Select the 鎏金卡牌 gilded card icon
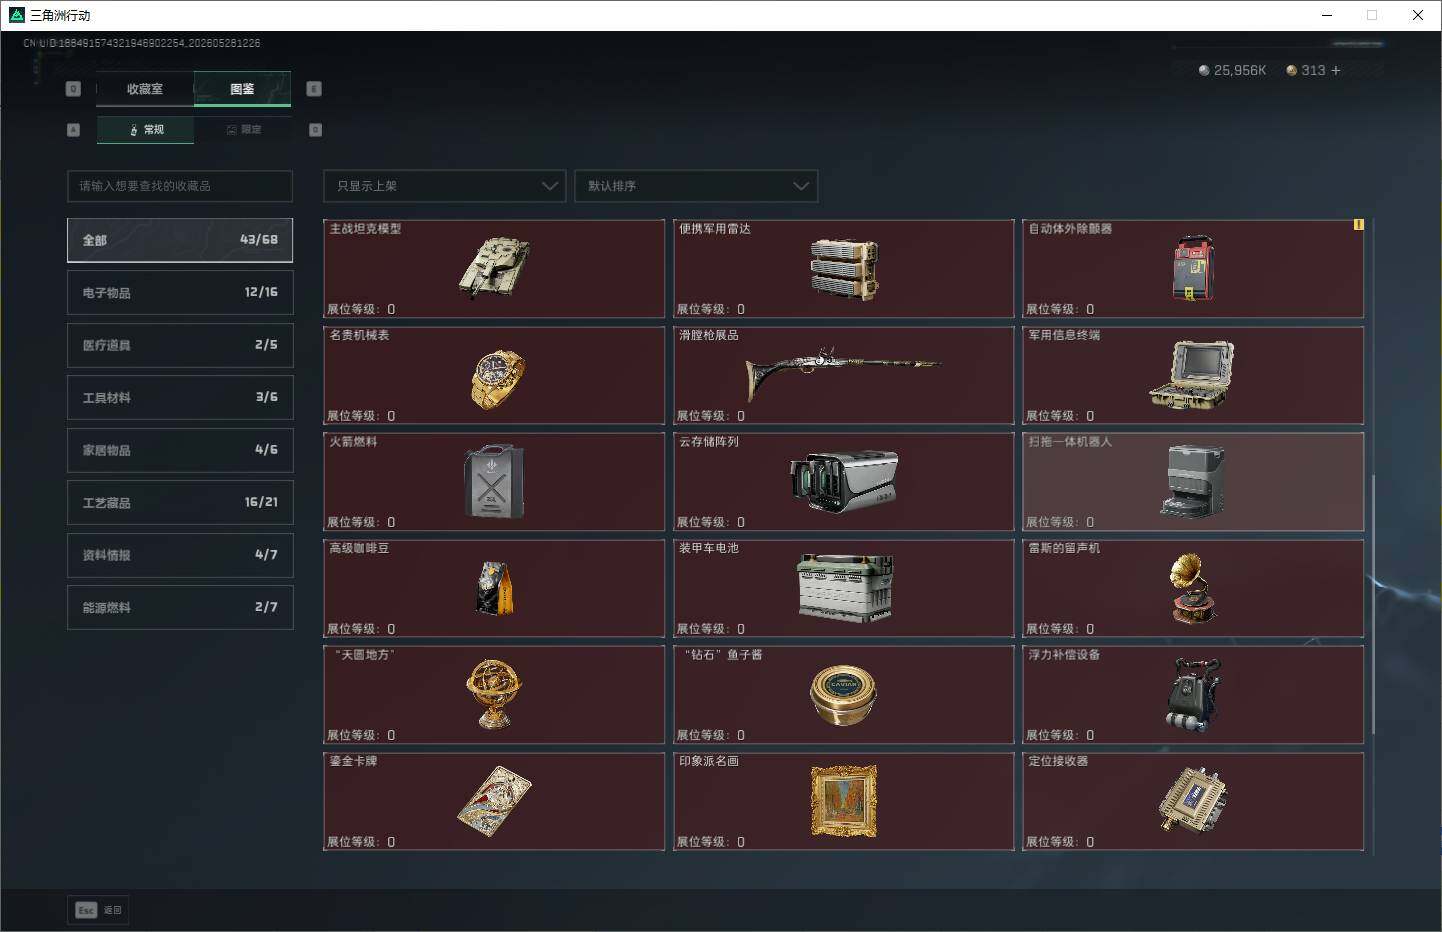The image size is (1442, 932). pyautogui.click(x=494, y=801)
